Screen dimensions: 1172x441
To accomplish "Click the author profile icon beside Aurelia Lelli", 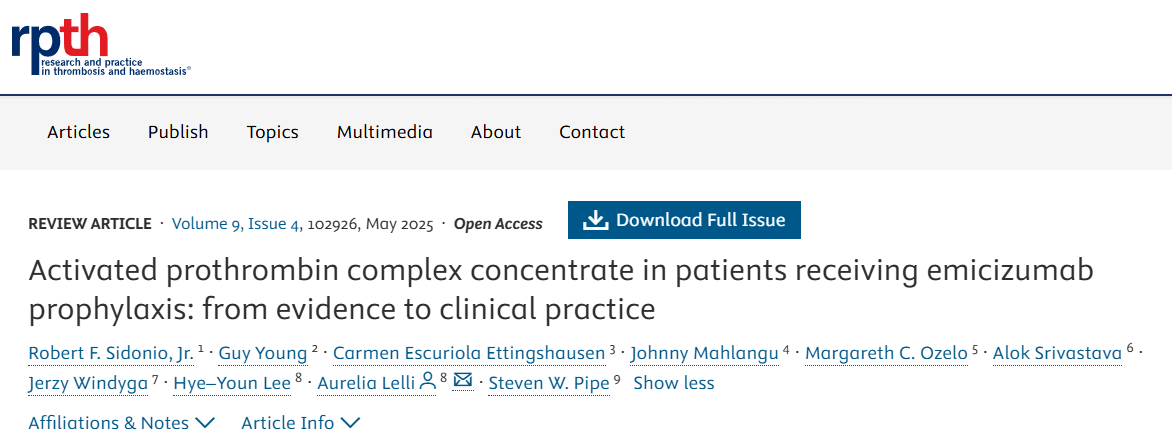I will pos(427,381).
